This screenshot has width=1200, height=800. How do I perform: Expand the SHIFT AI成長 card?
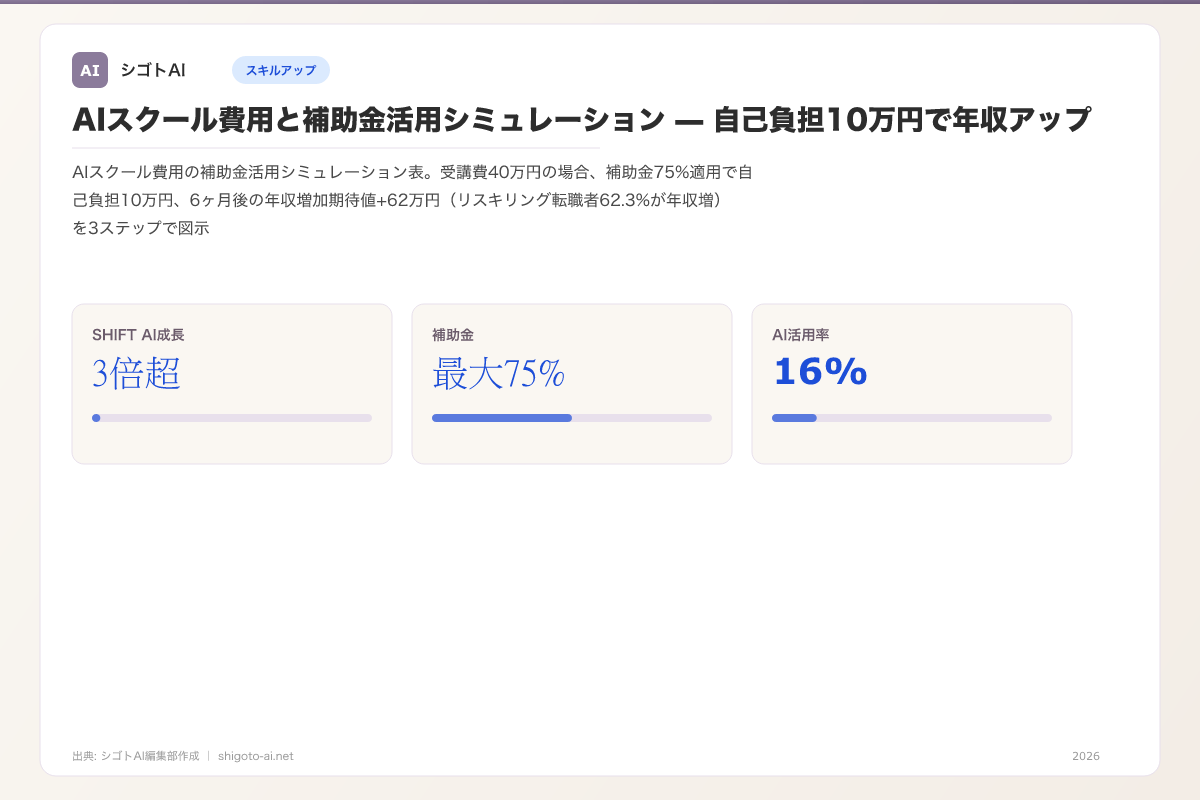[x=231, y=383]
